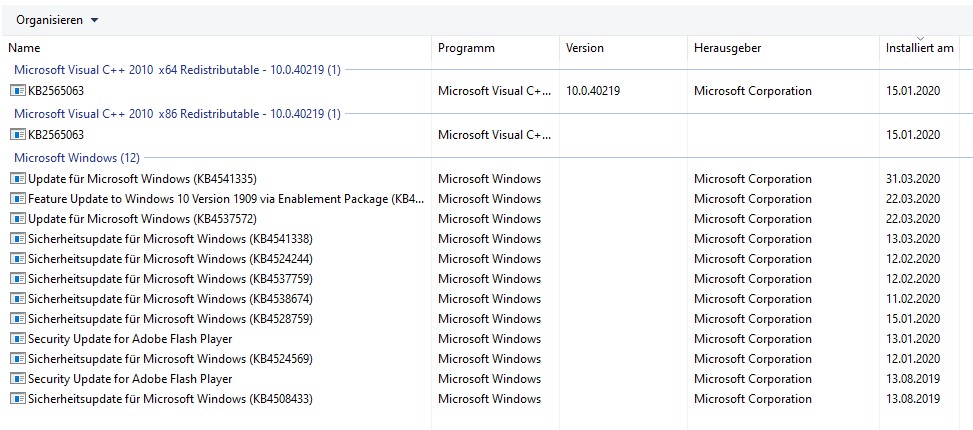The width and height of the screenshot is (973, 430).
Task: Click icon of Feature Update to Windows 10 Version 1909
Action: [18, 199]
